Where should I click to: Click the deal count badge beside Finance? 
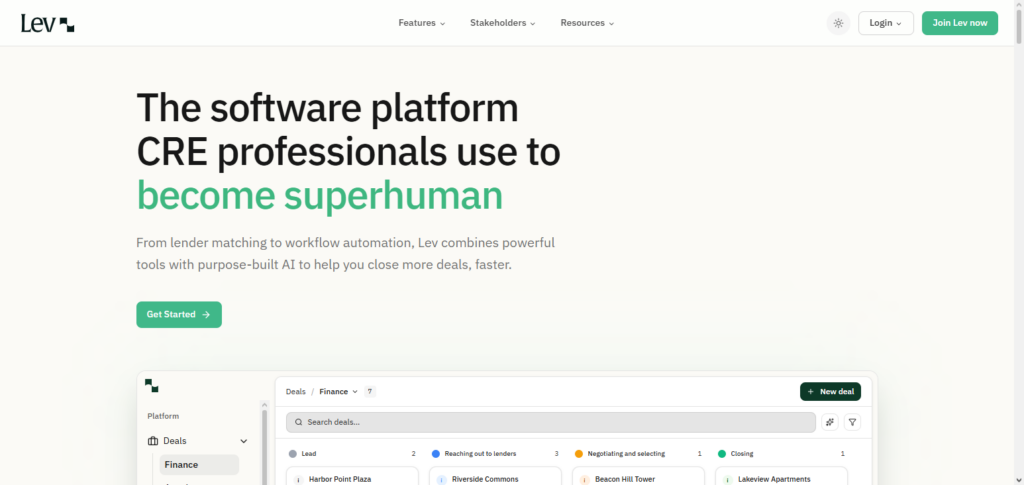click(370, 392)
